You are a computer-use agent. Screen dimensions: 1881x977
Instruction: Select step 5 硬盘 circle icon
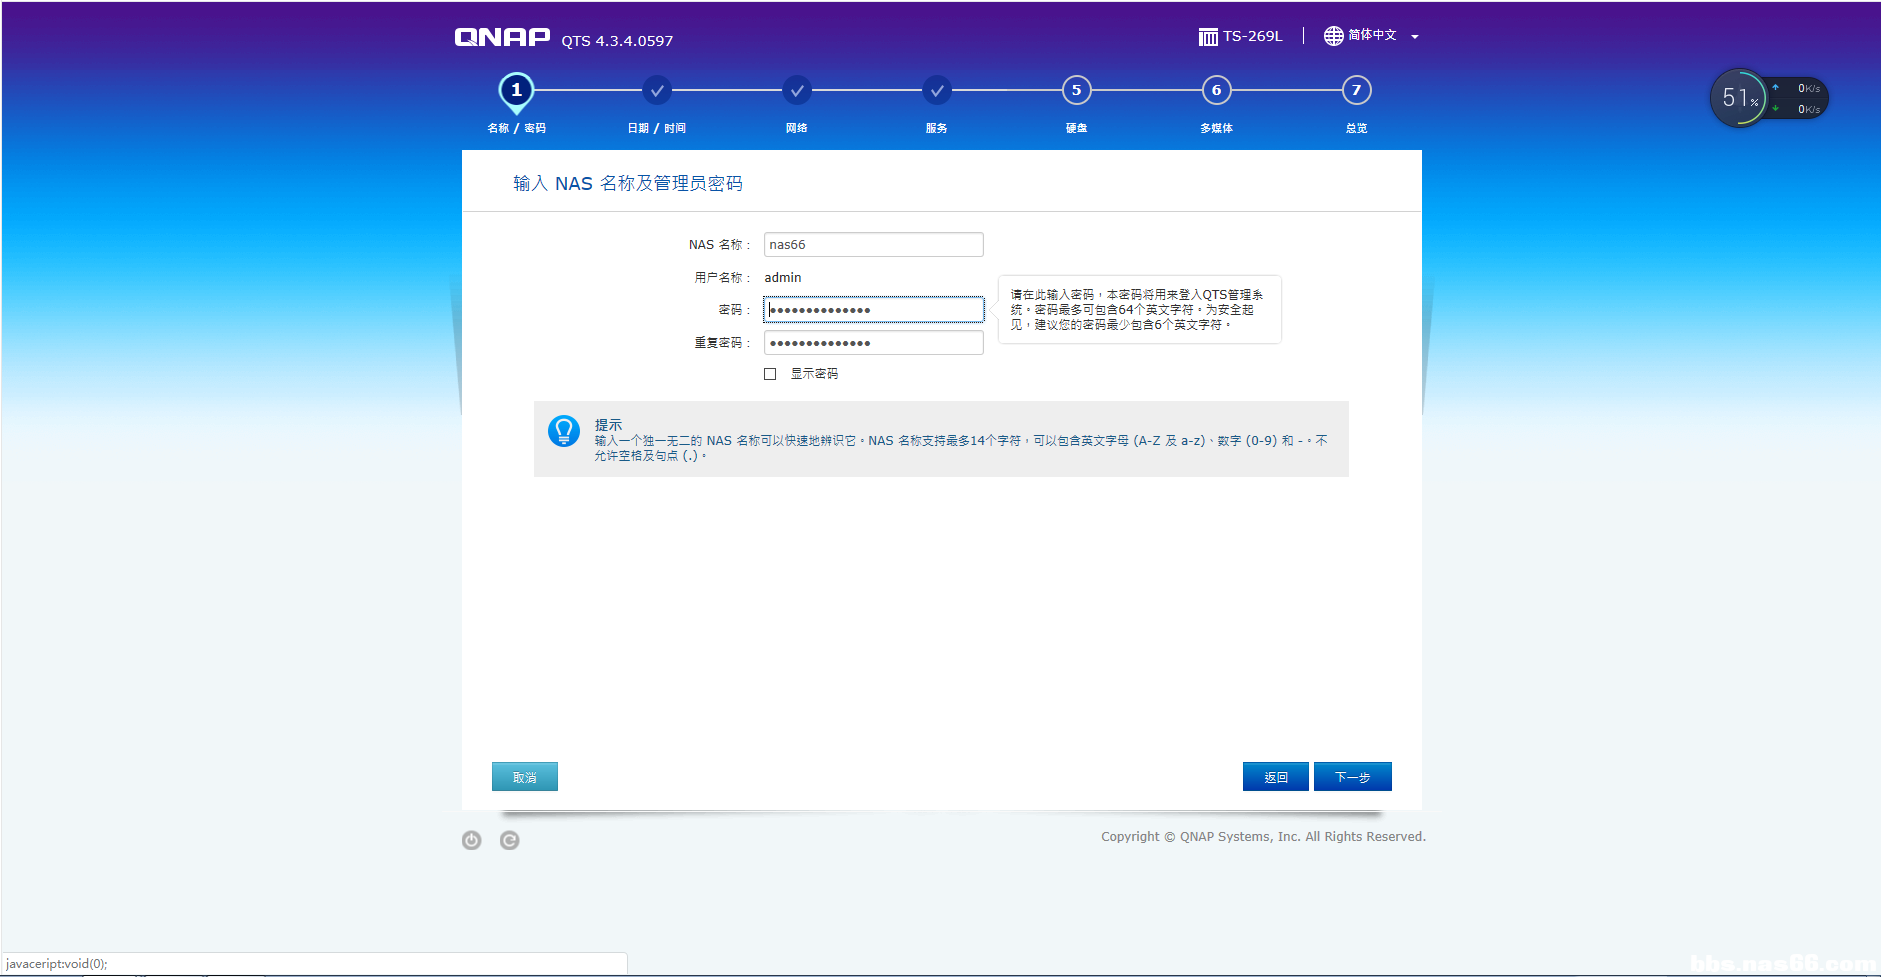(x=1076, y=90)
